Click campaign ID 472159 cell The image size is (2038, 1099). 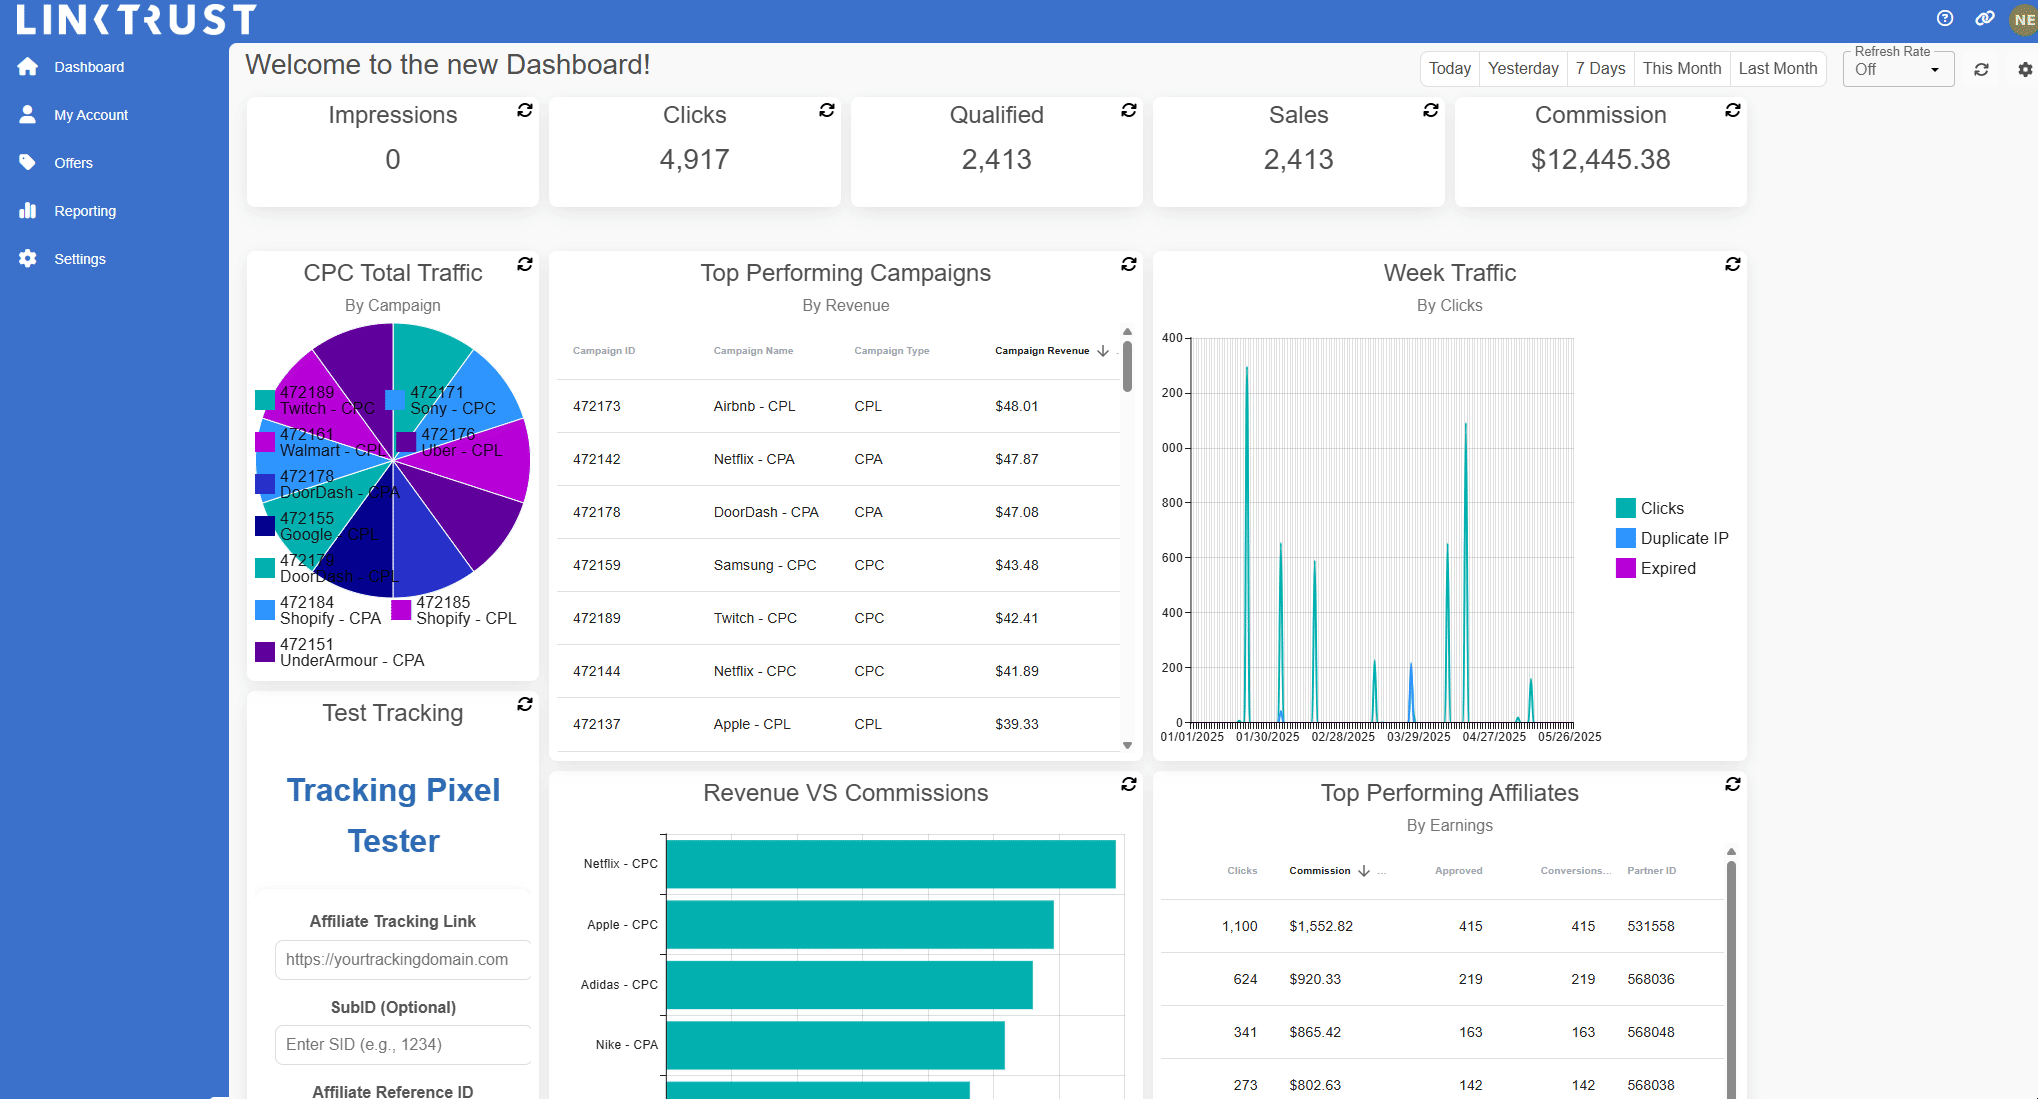coord(596,565)
